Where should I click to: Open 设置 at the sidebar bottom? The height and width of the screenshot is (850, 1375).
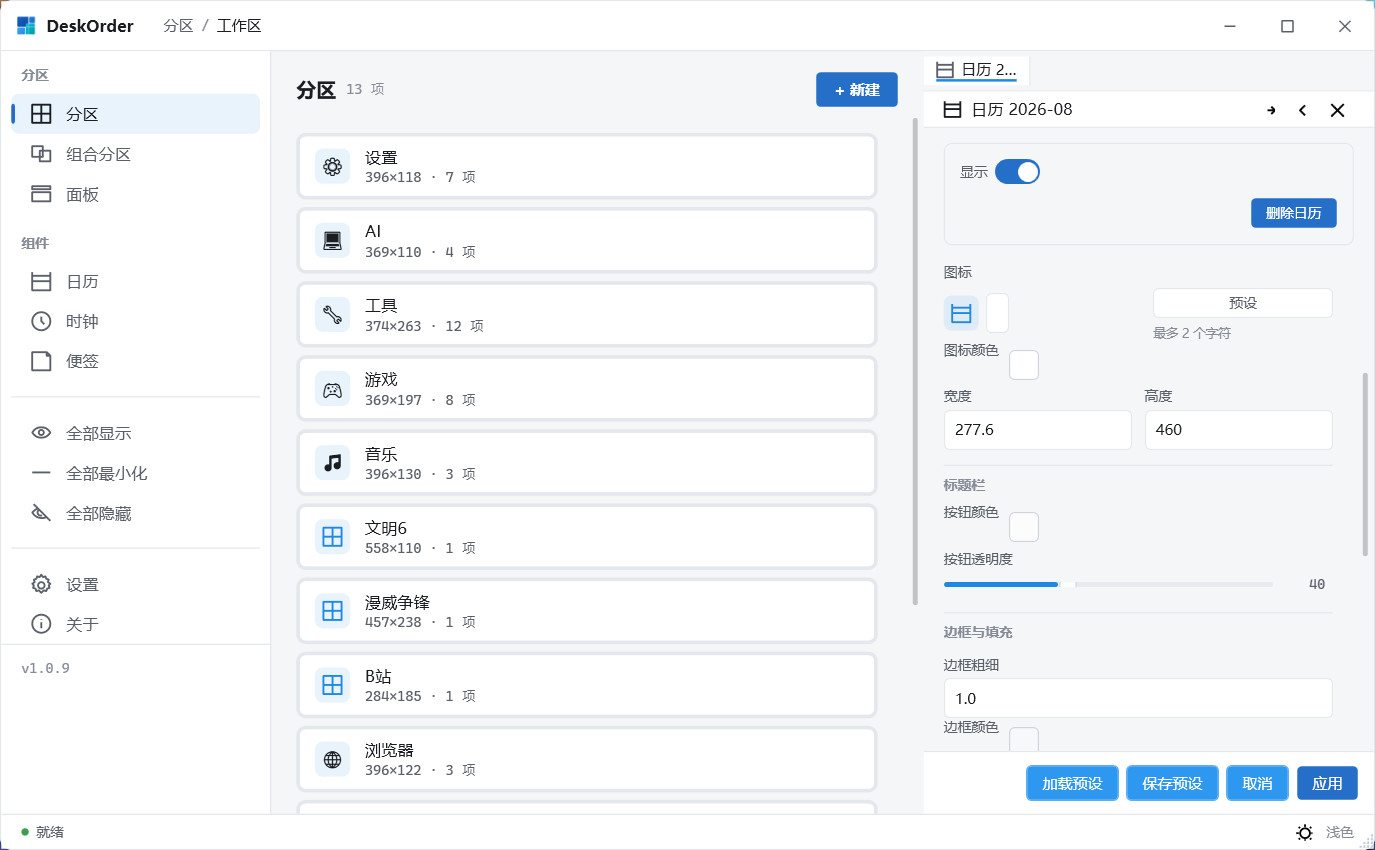136,584
